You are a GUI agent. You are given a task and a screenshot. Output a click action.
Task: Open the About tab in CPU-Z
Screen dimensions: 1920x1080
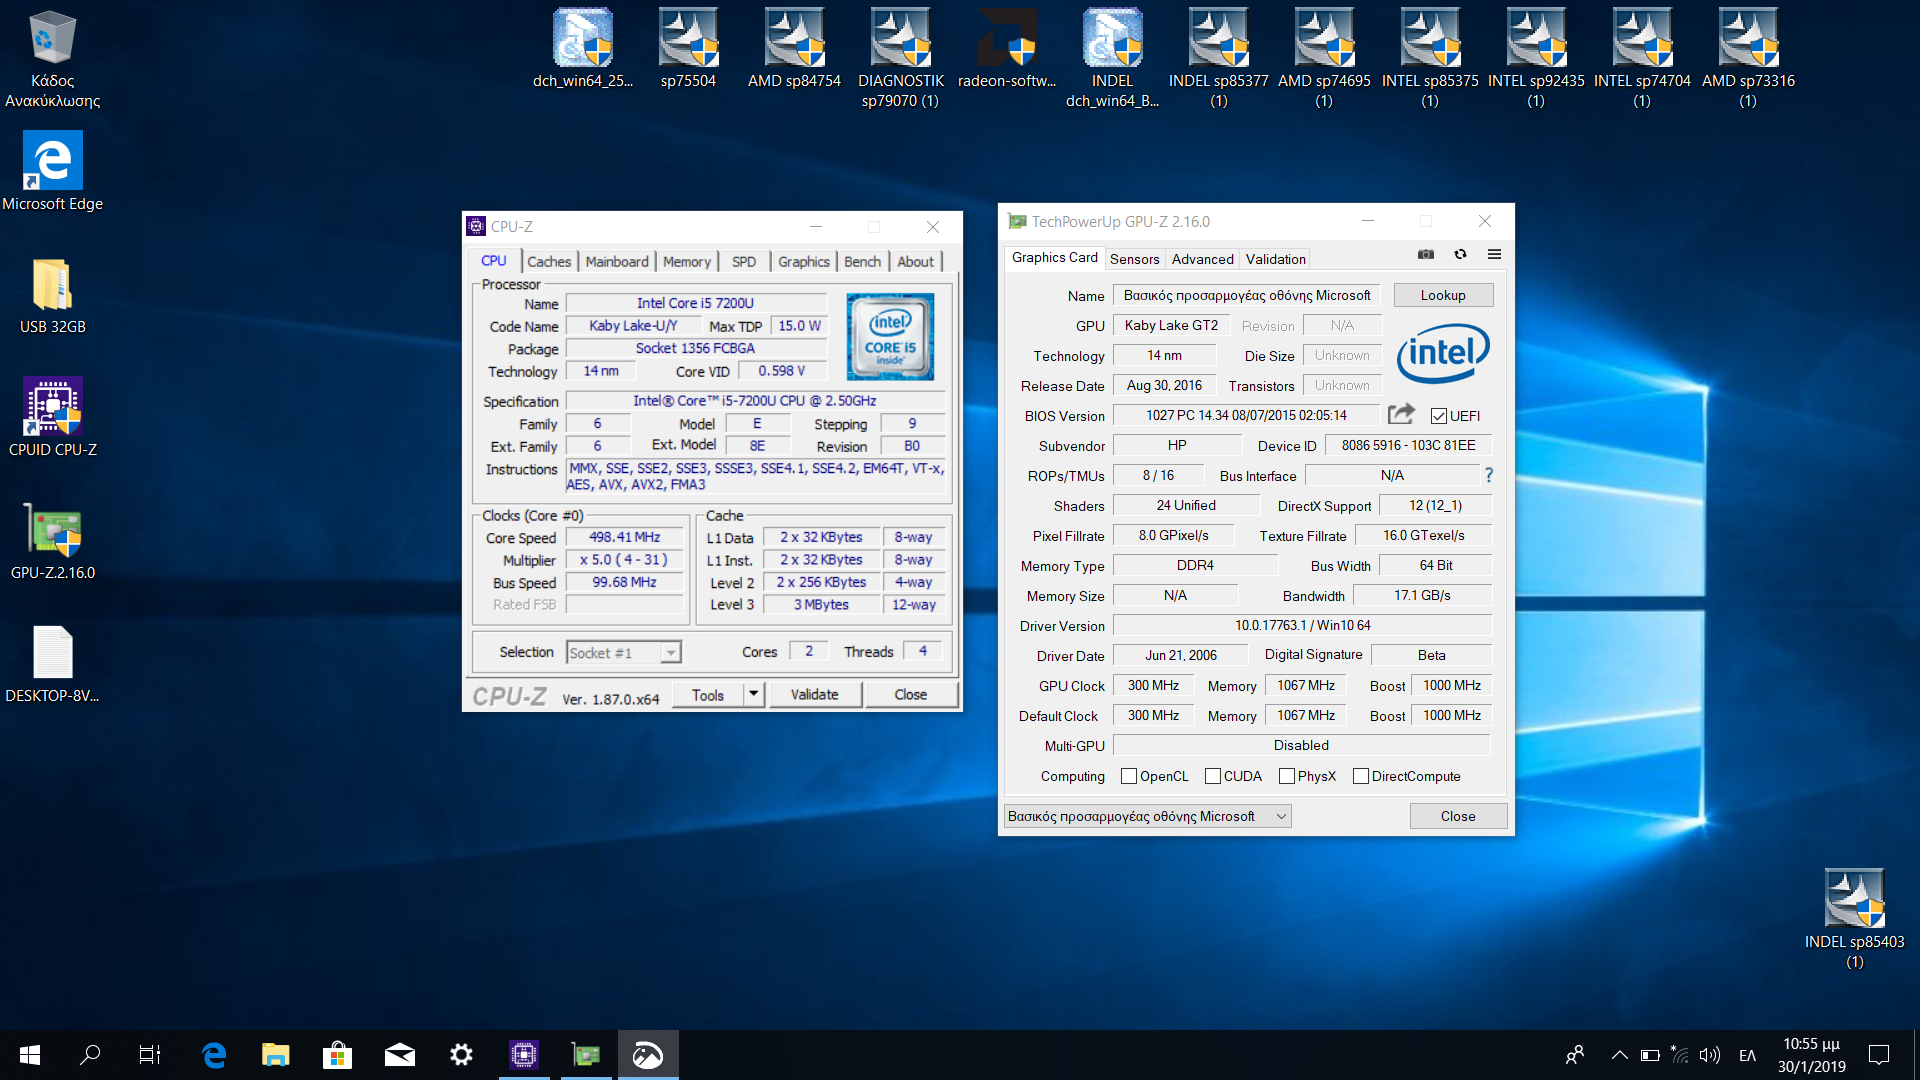point(916,262)
